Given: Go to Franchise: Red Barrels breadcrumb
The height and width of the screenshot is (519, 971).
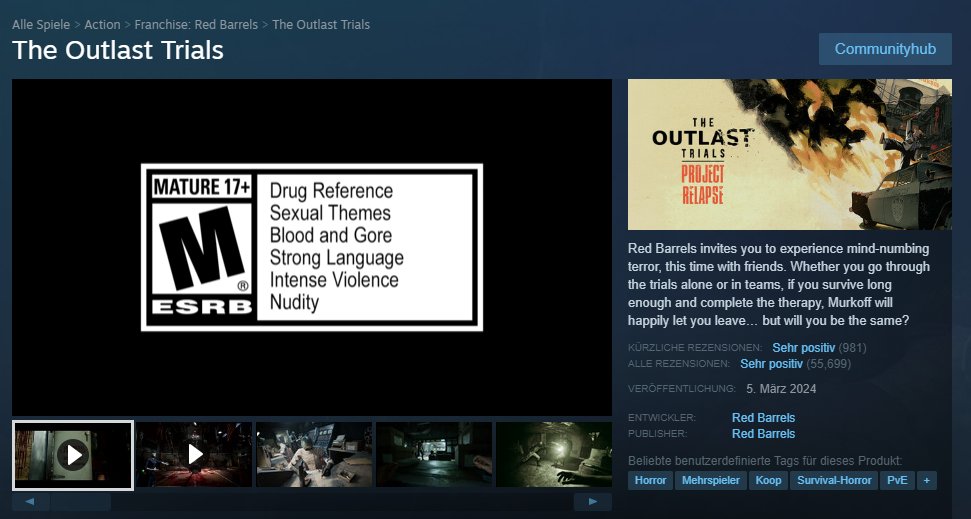Looking at the screenshot, I should coord(196,25).
